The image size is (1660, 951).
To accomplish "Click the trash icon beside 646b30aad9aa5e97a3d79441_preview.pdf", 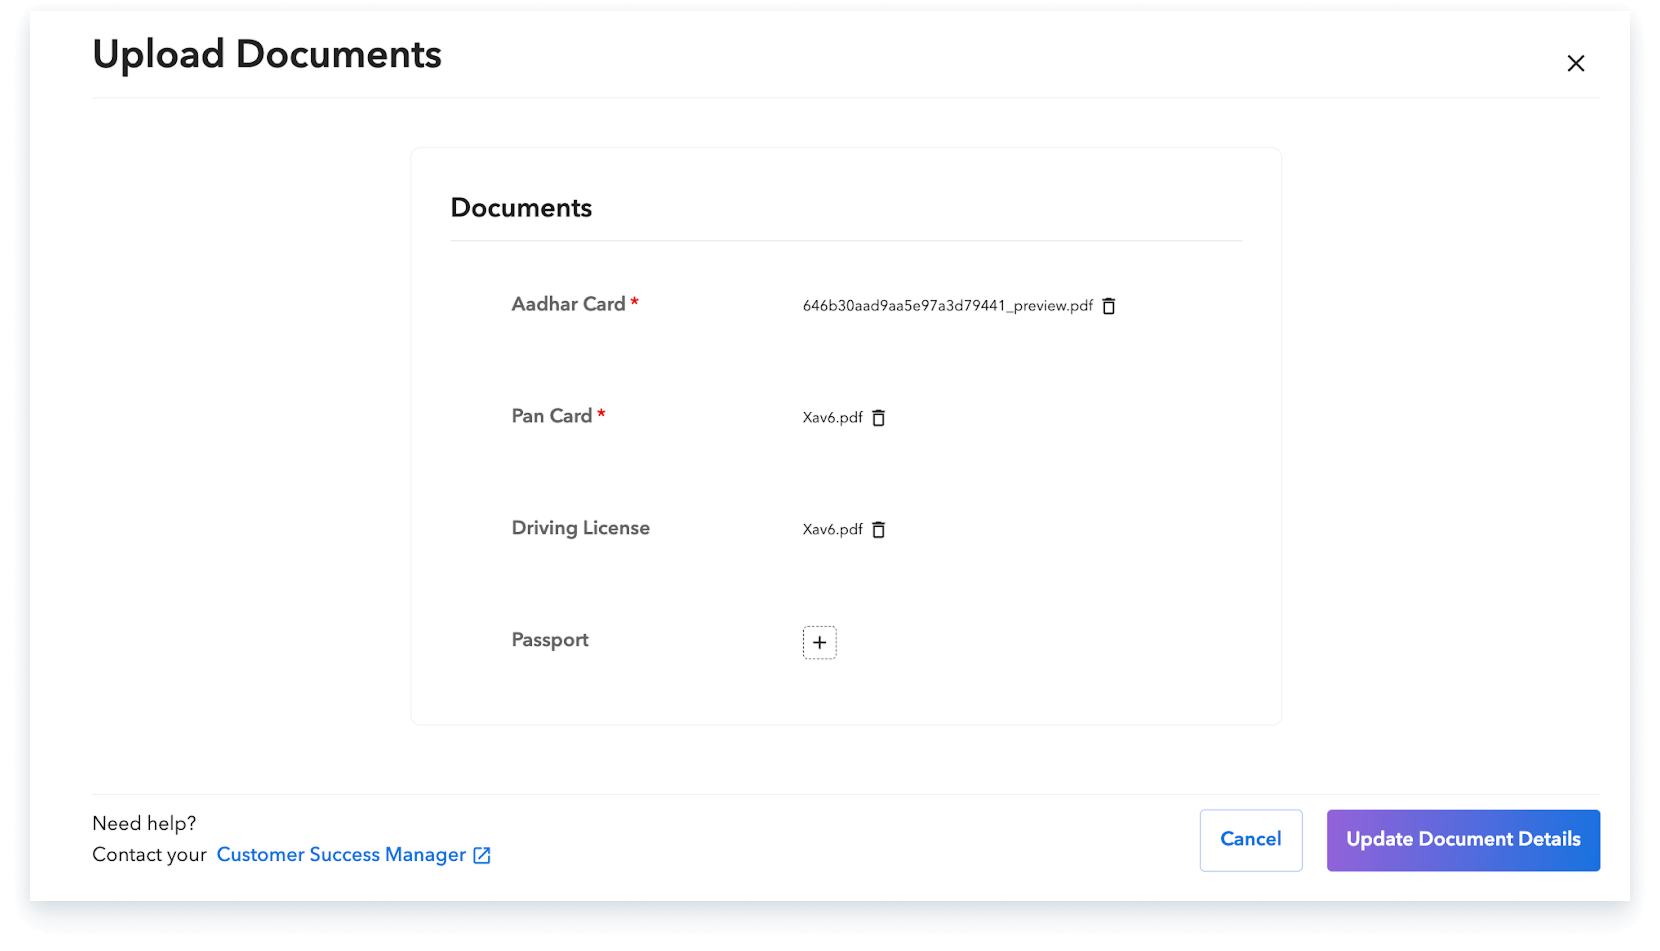I will pyautogui.click(x=1109, y=306).
